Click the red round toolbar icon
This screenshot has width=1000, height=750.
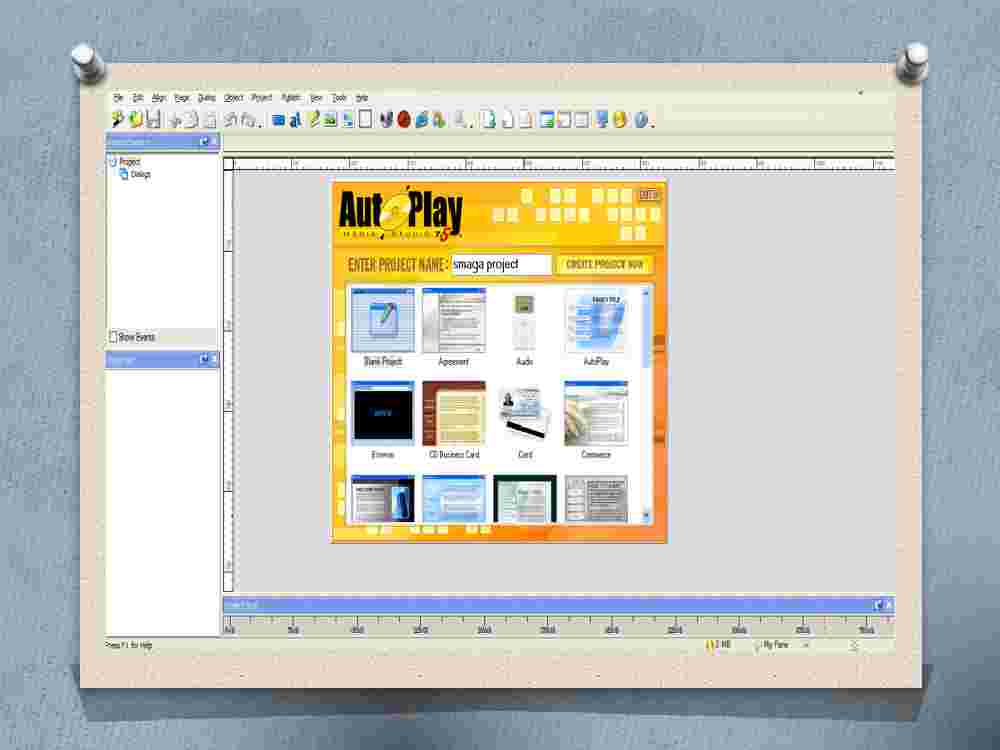(404, 120)
